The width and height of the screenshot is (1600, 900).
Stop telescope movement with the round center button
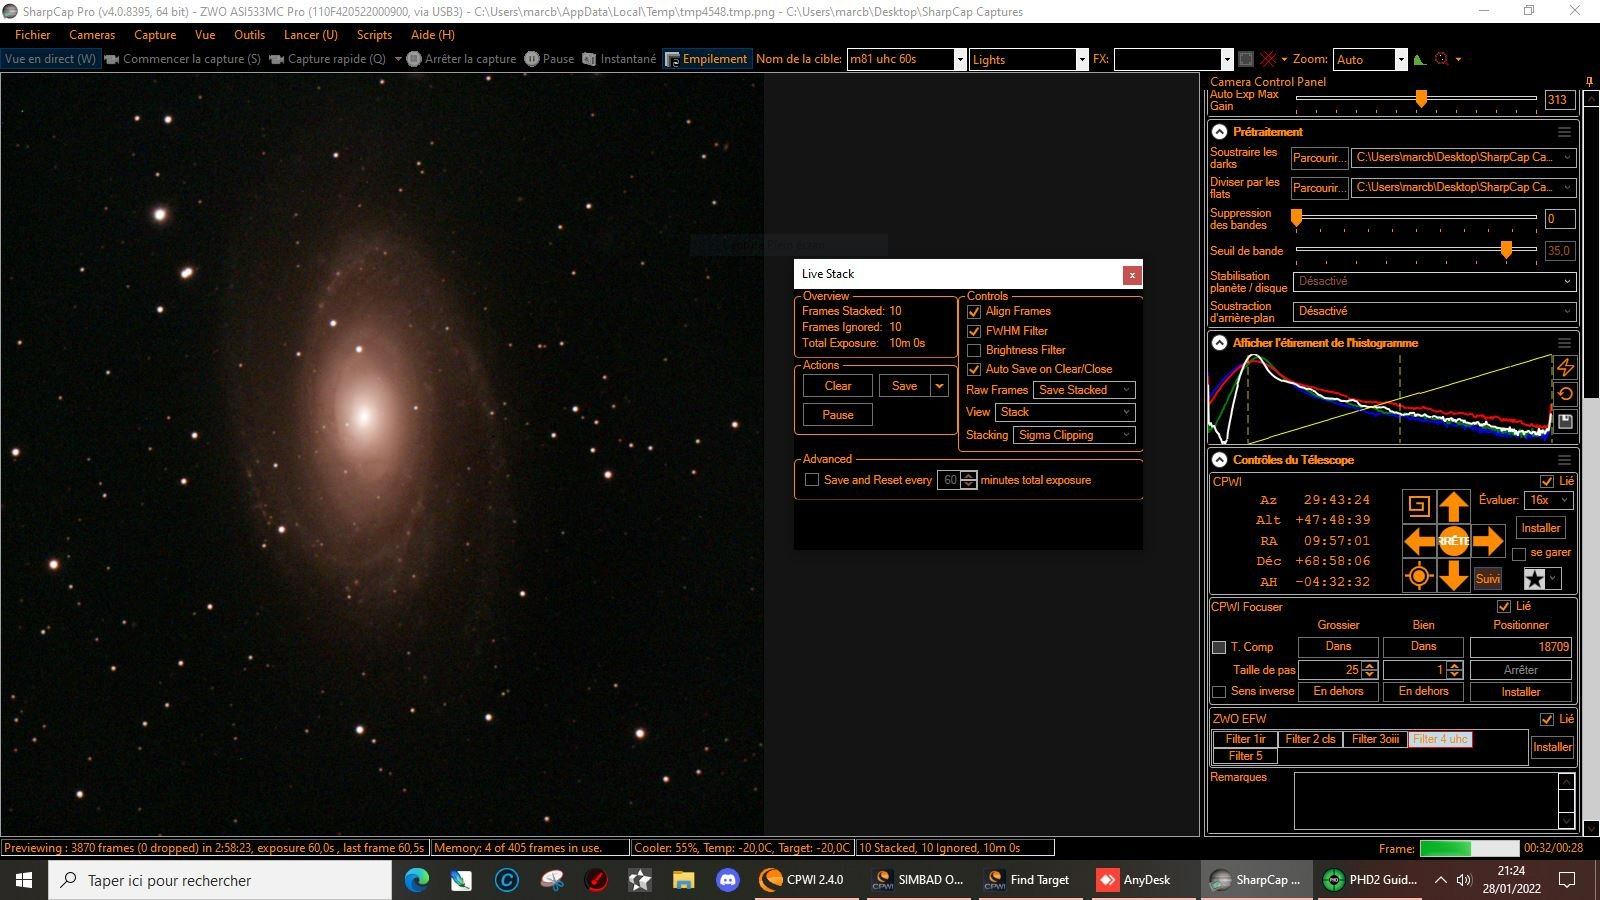click(1454, 541)
